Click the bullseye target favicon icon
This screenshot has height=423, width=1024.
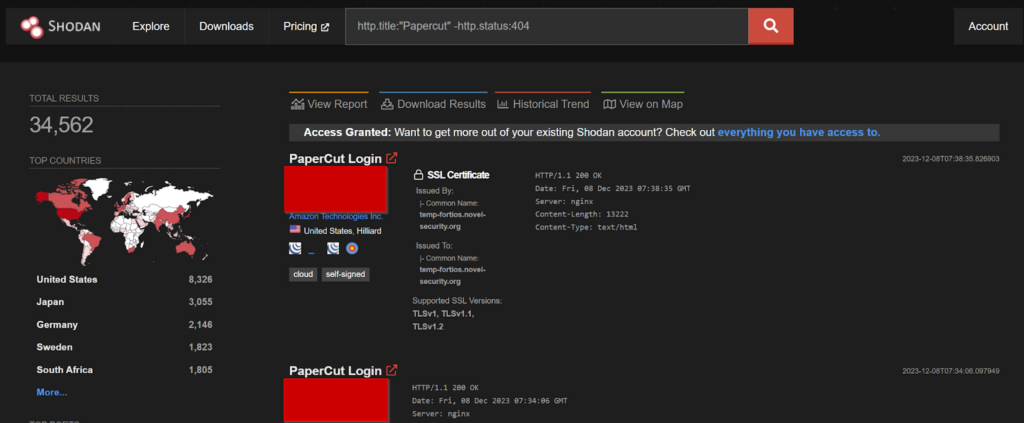coord(352,248)
